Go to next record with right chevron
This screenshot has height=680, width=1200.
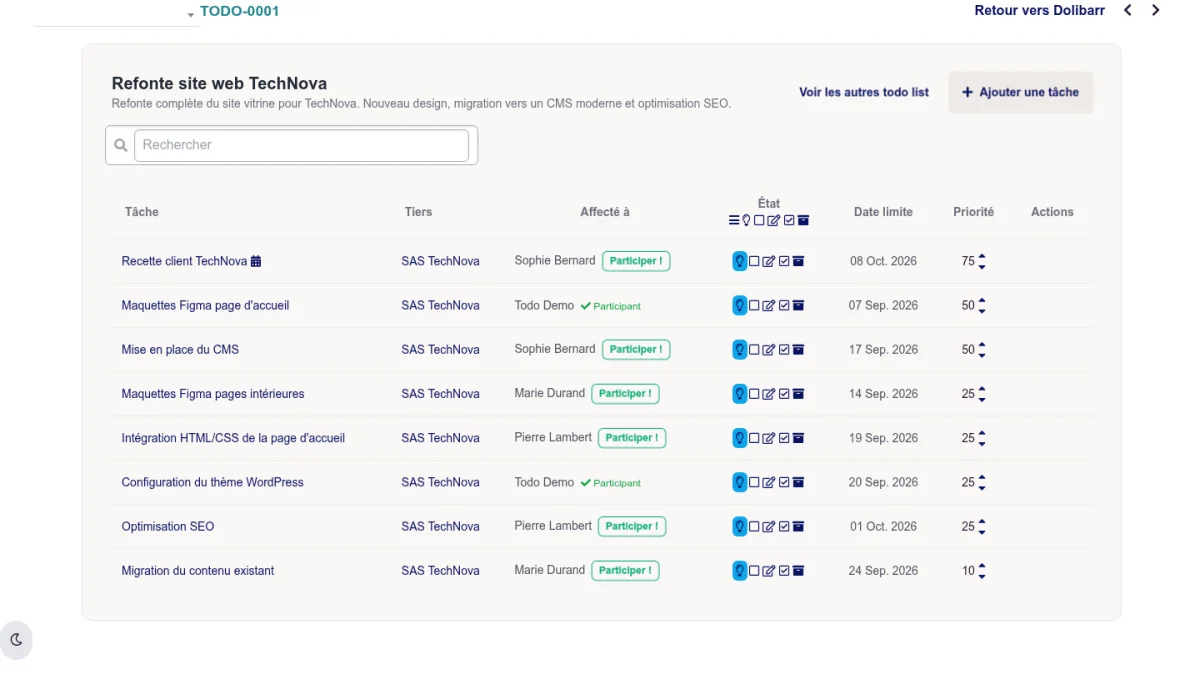(x=1156, y=11)
